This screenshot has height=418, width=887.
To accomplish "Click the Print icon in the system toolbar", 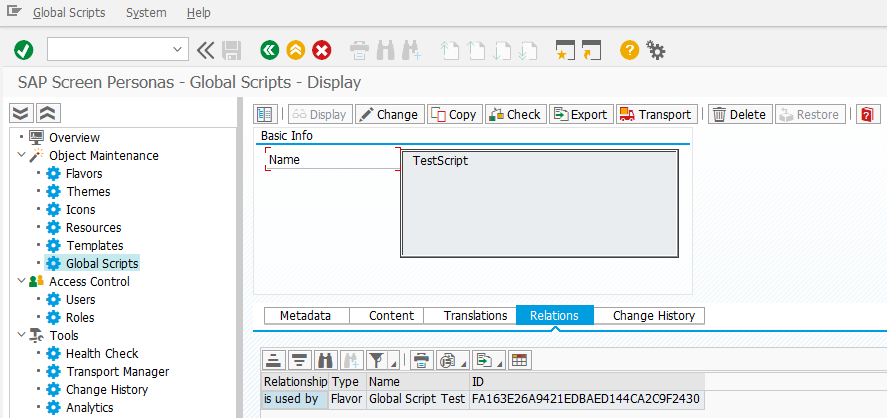I will pos(360,50).
